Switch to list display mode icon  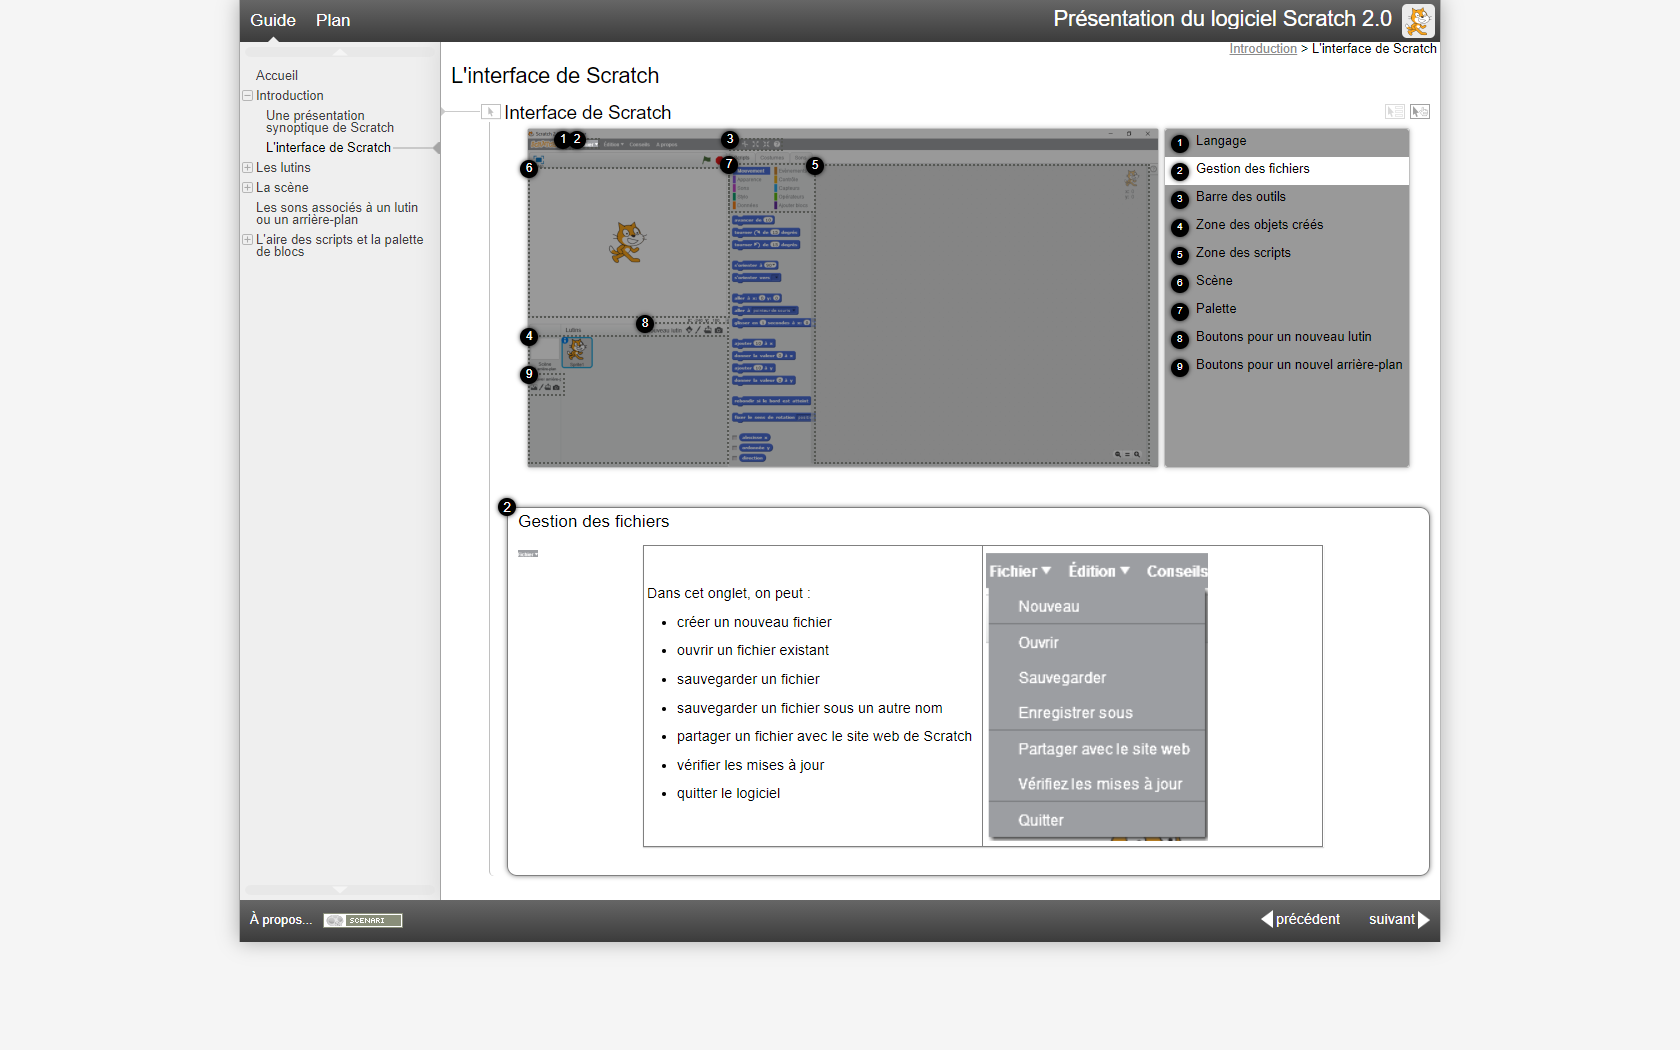(1394, 112)
